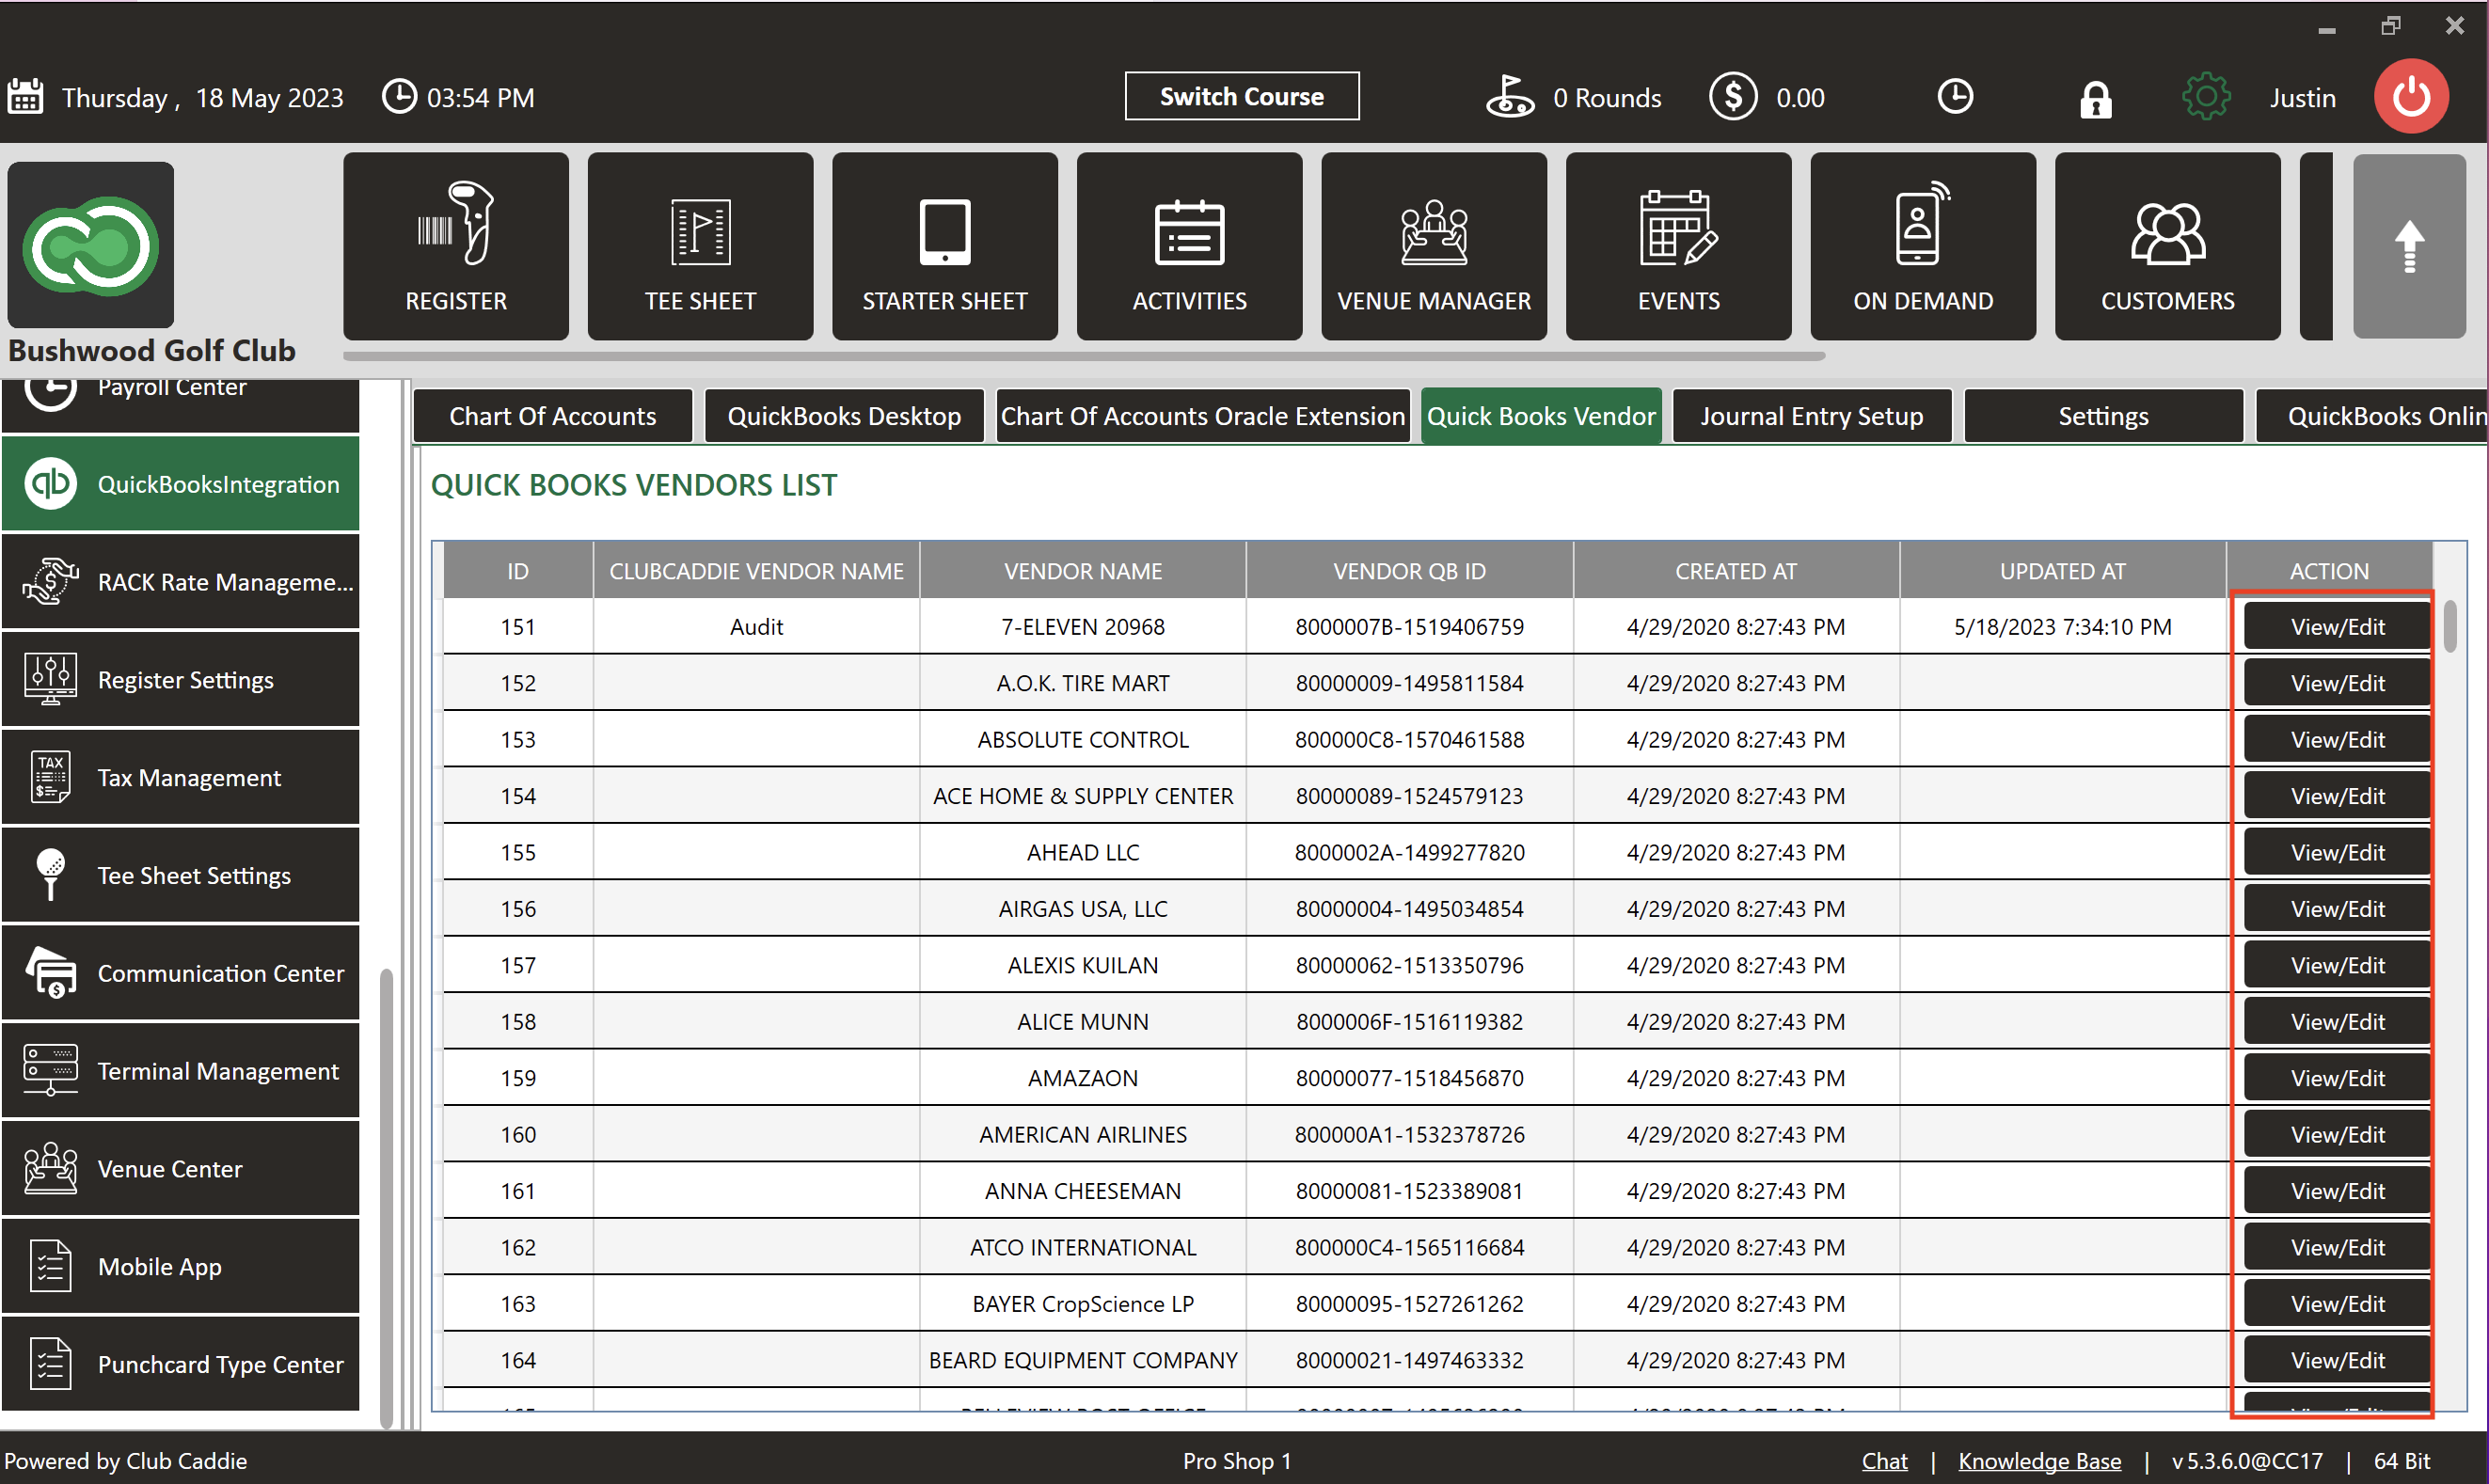Switch to the QuickBooks Desktop tab
Image resolution: width=2489 pixels, height=1484 pixels.
844,416
